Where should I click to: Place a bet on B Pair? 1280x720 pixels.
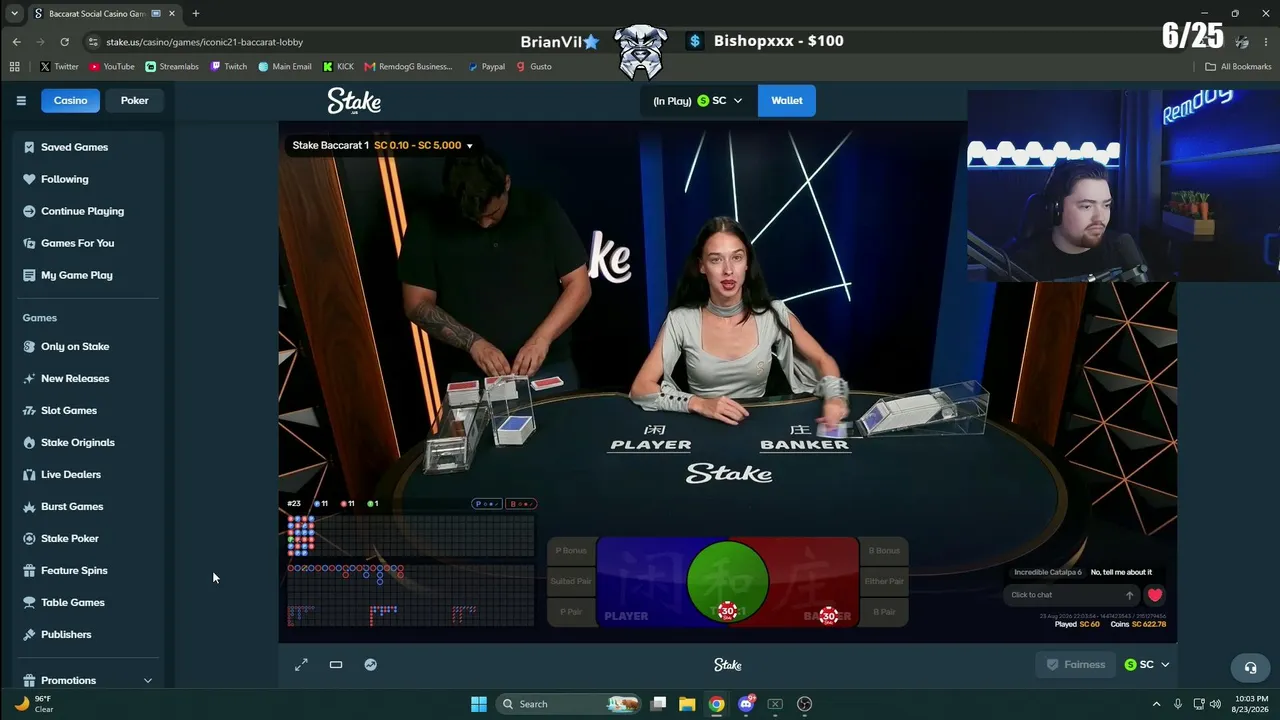(884, 612)
